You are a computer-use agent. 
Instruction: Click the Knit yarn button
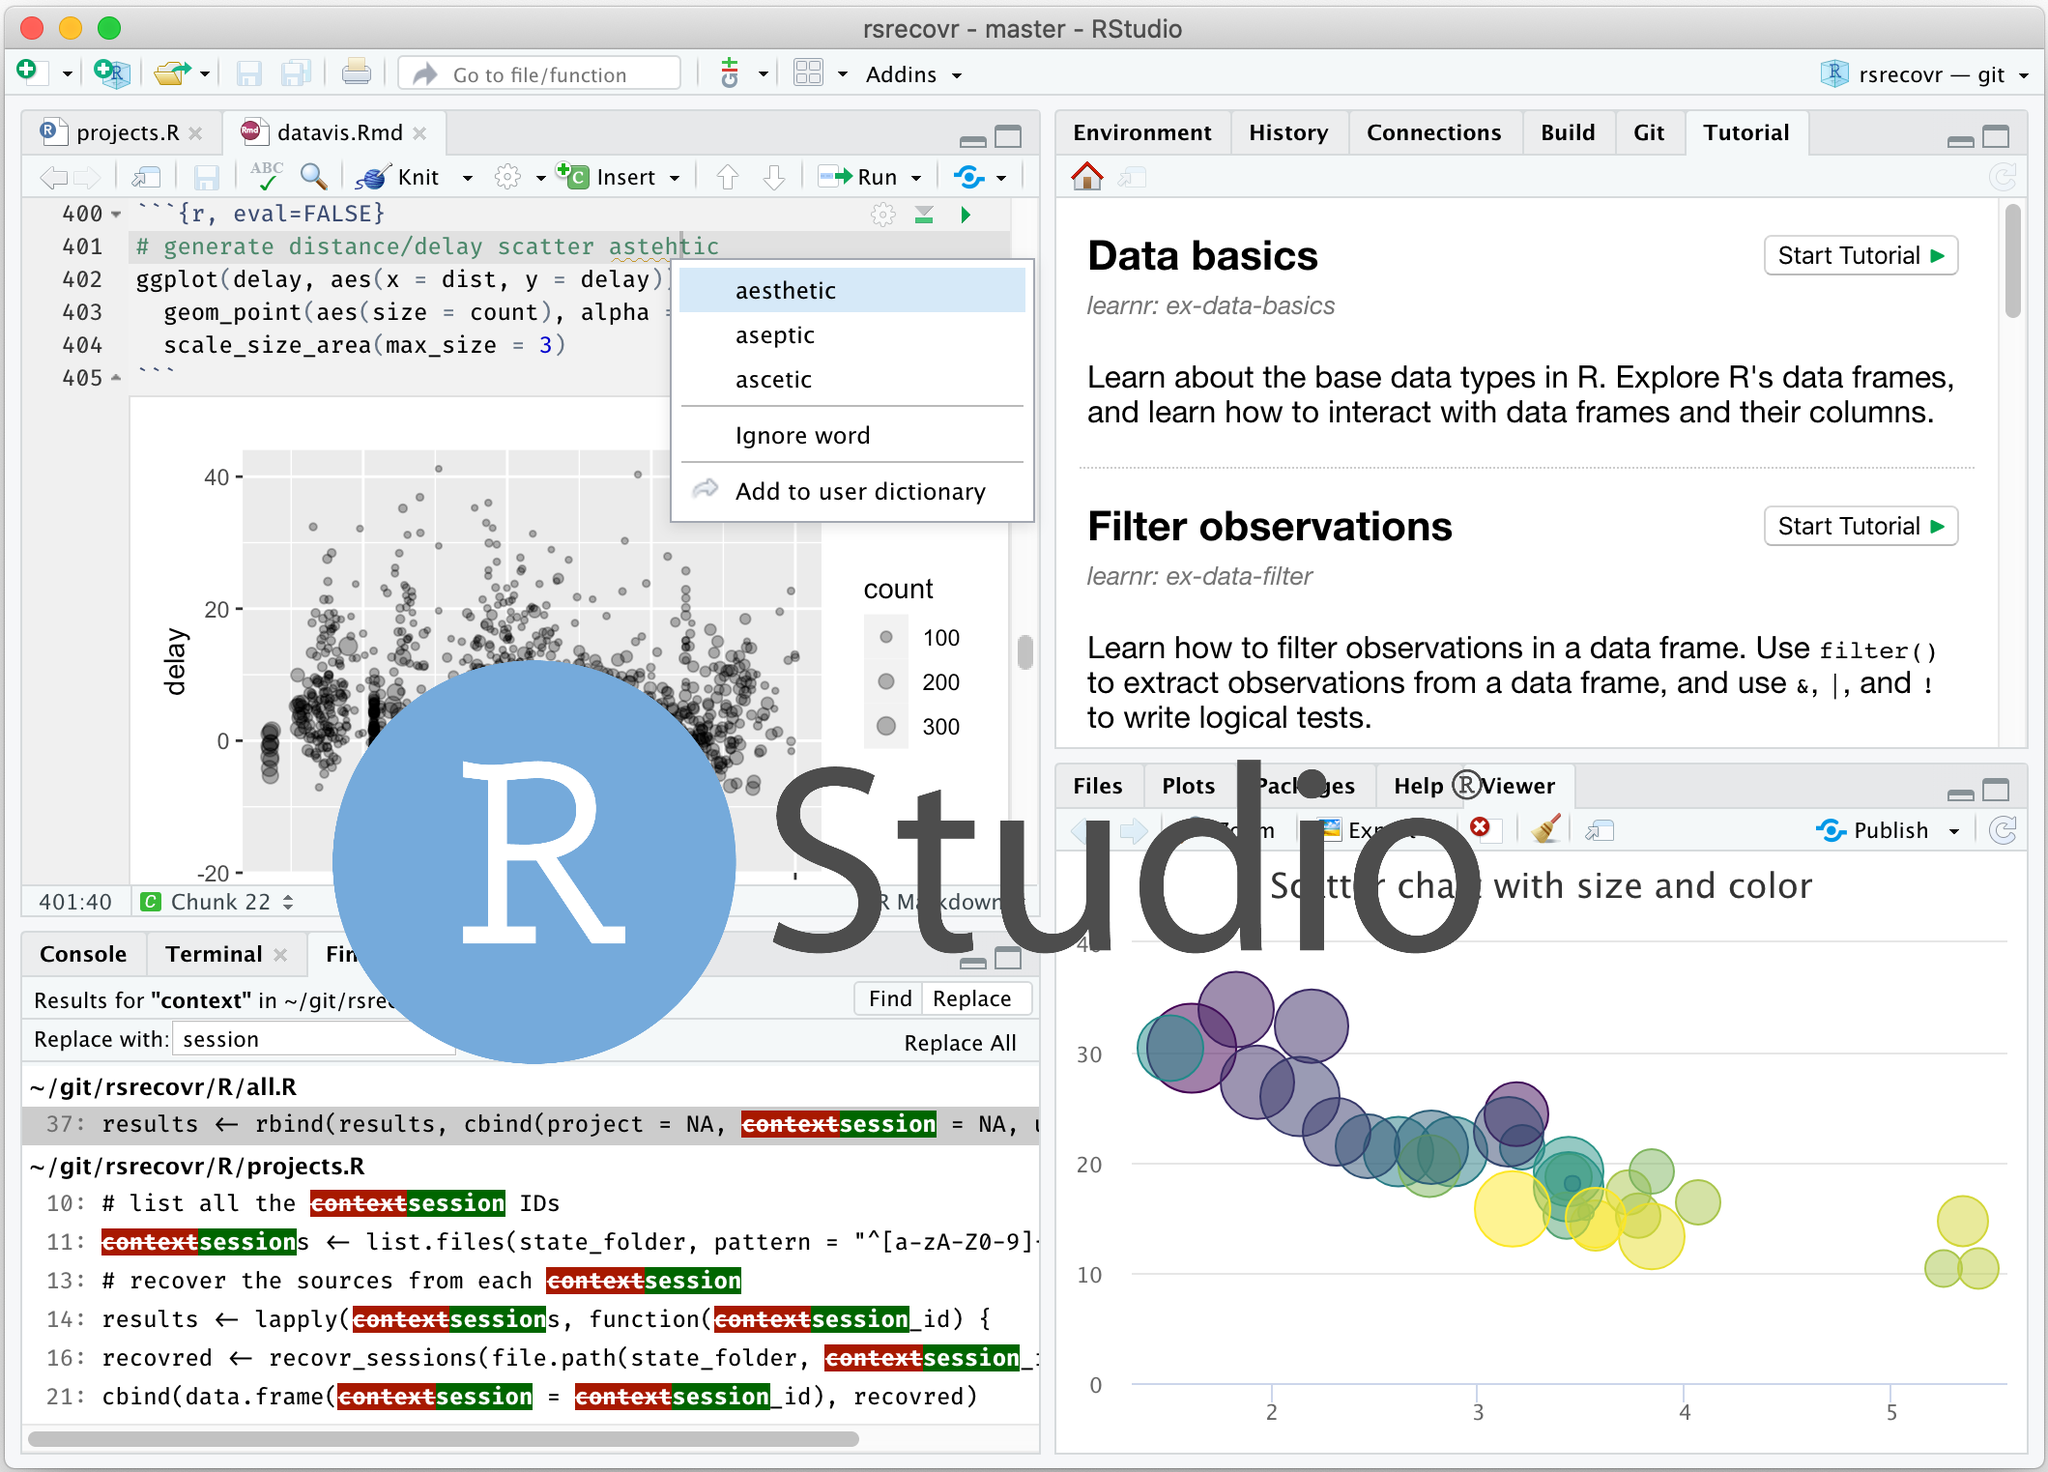pyautogui.click(x=400, y=177)
